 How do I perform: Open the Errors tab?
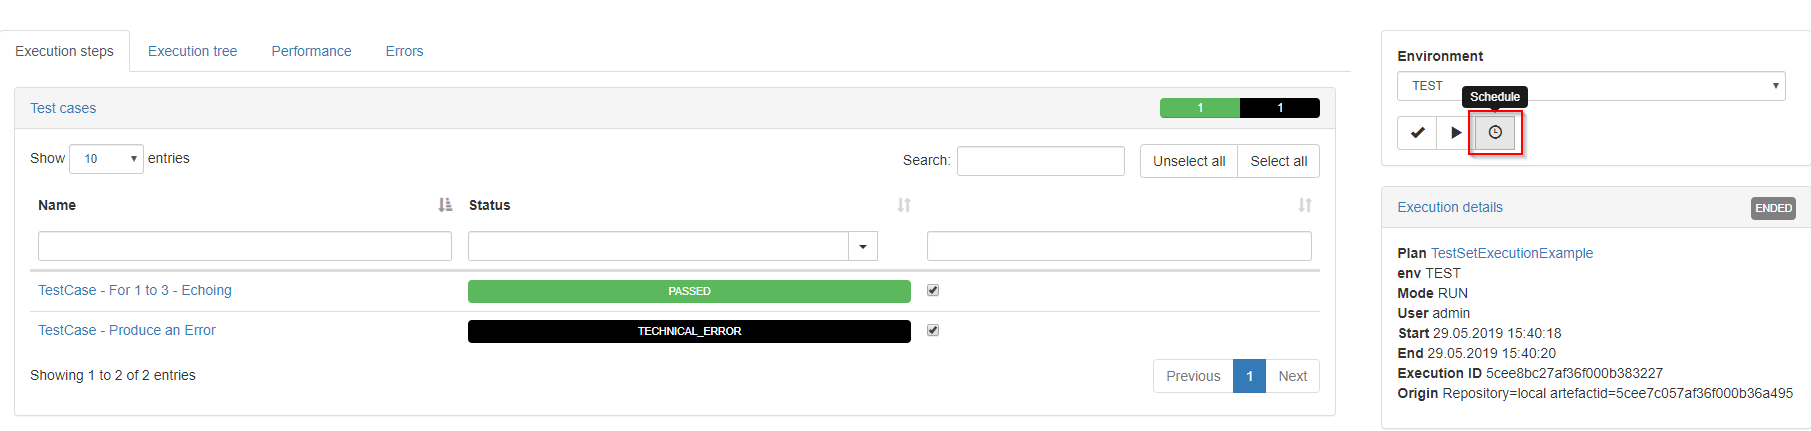click(x=404, y=51)
